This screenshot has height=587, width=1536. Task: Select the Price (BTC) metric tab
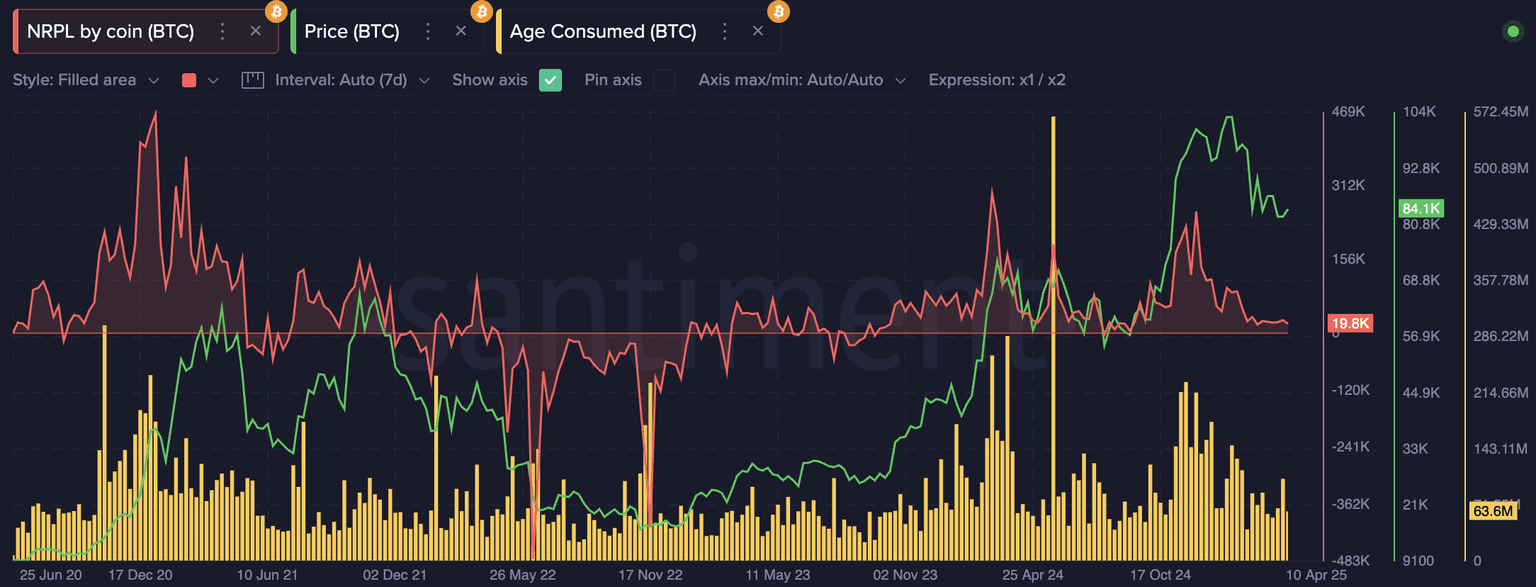click(x=352, y=31)
